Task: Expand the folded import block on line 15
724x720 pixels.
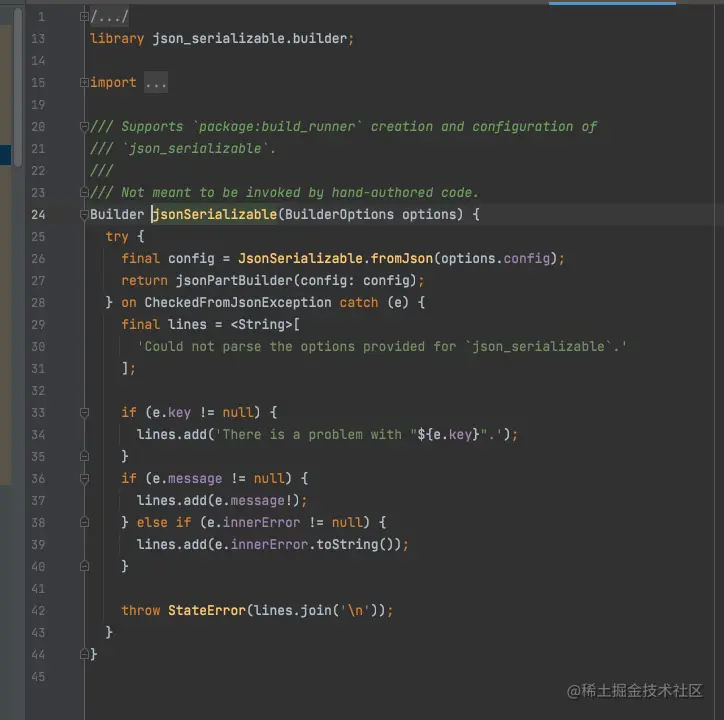Action: [84, 82]
